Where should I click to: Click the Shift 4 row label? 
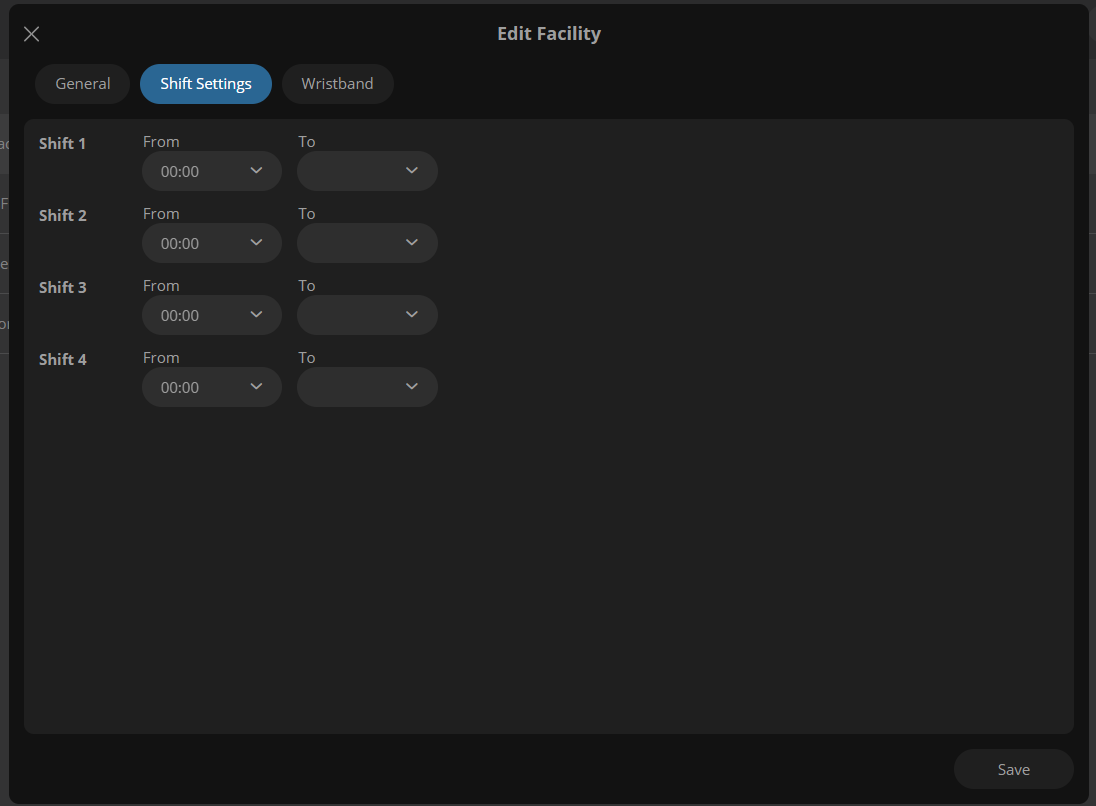click(62, 359)
